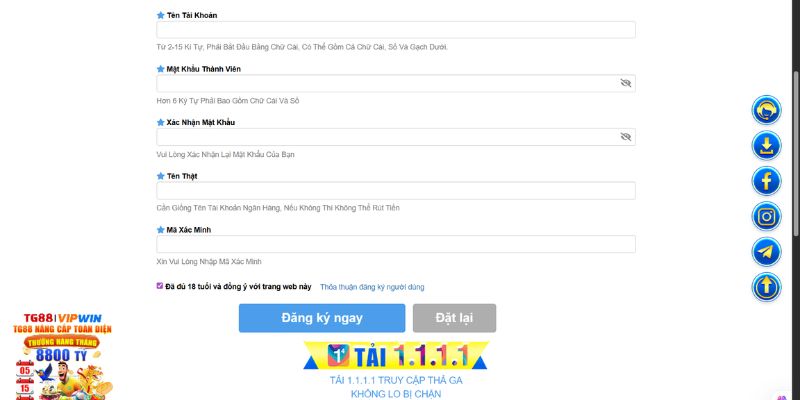Open the customer support headset icon
This screenshot has height=400, width=800.
coord(766,110)
